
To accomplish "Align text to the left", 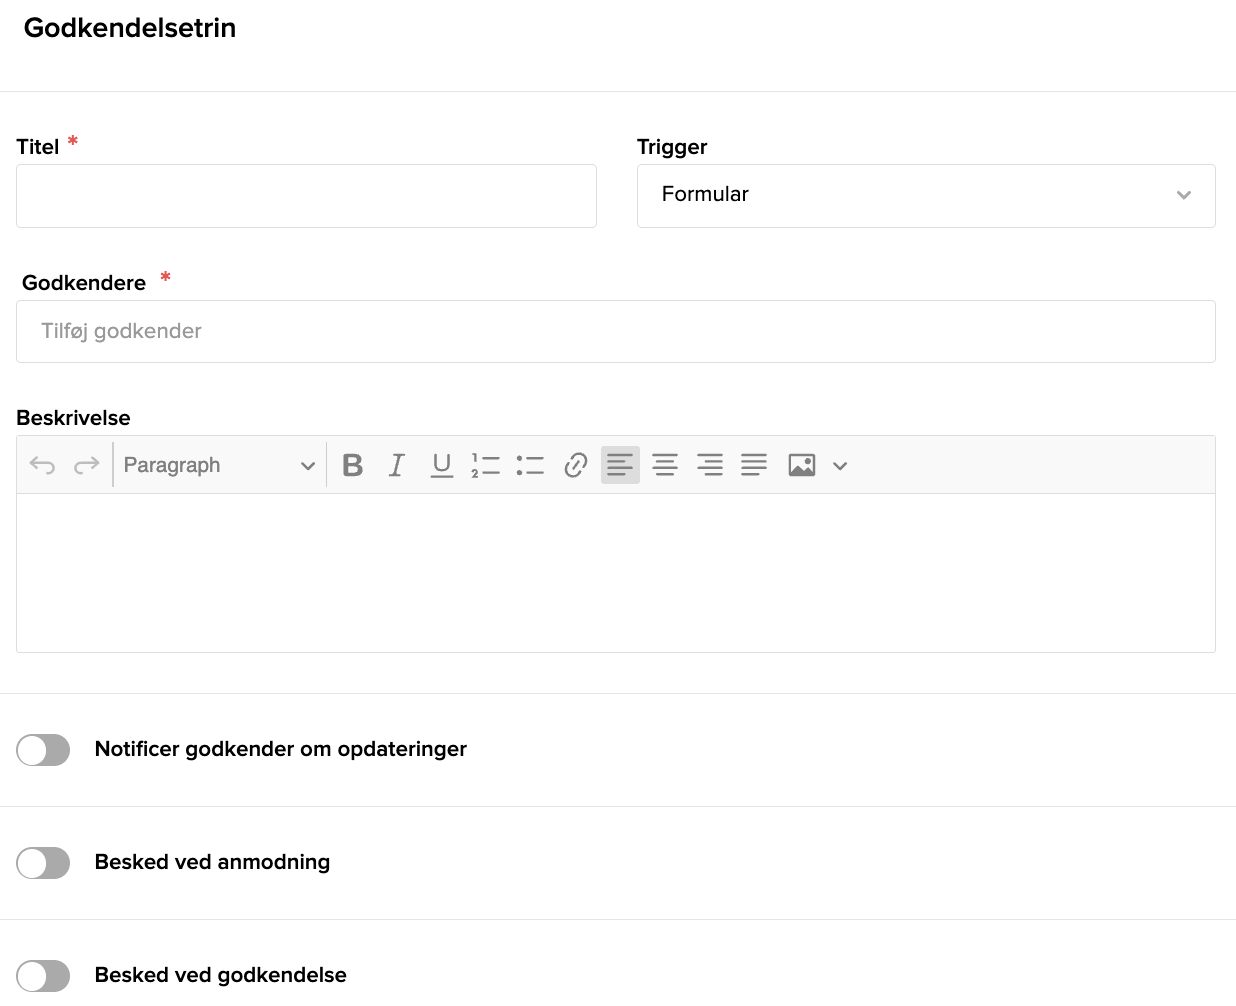I will (620, 465).
